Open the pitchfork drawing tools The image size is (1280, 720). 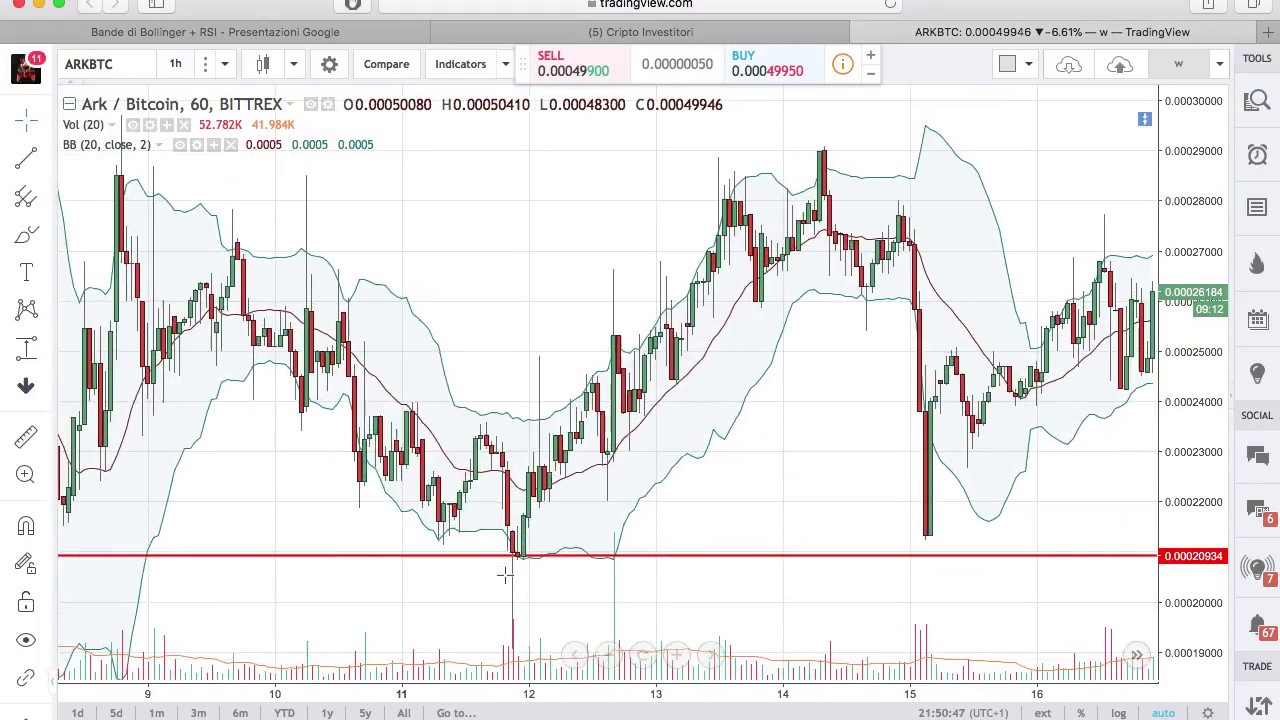26,196
